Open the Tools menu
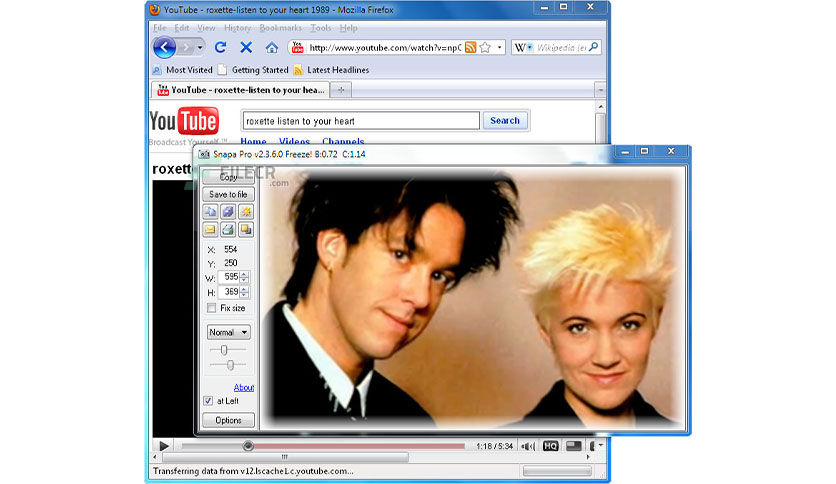 pos(320,28)
